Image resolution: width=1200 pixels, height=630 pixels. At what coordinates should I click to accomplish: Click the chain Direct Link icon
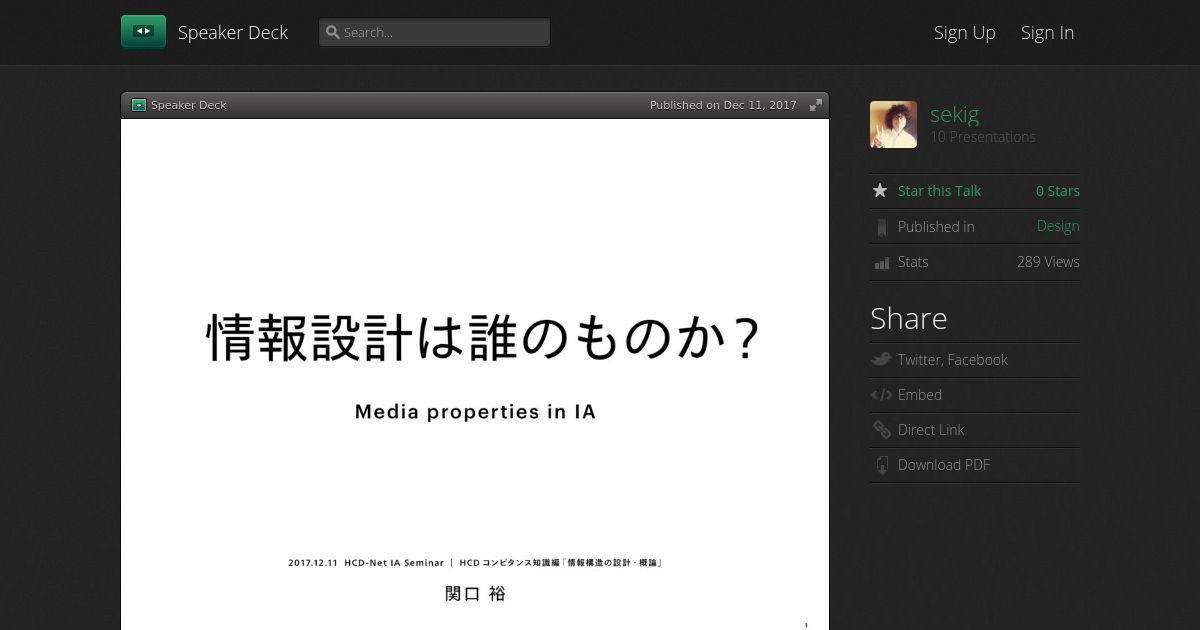881,430
